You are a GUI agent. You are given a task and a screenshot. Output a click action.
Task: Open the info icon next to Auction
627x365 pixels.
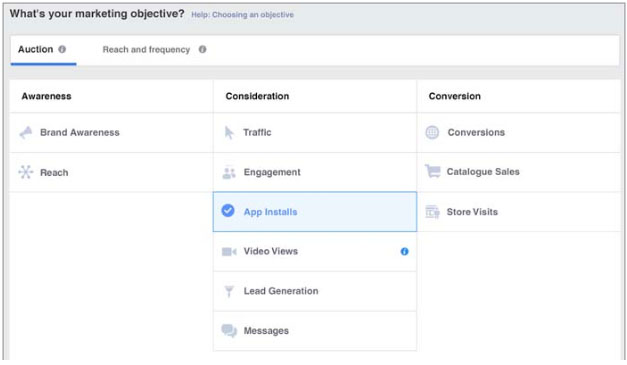(x=62, y=49)
